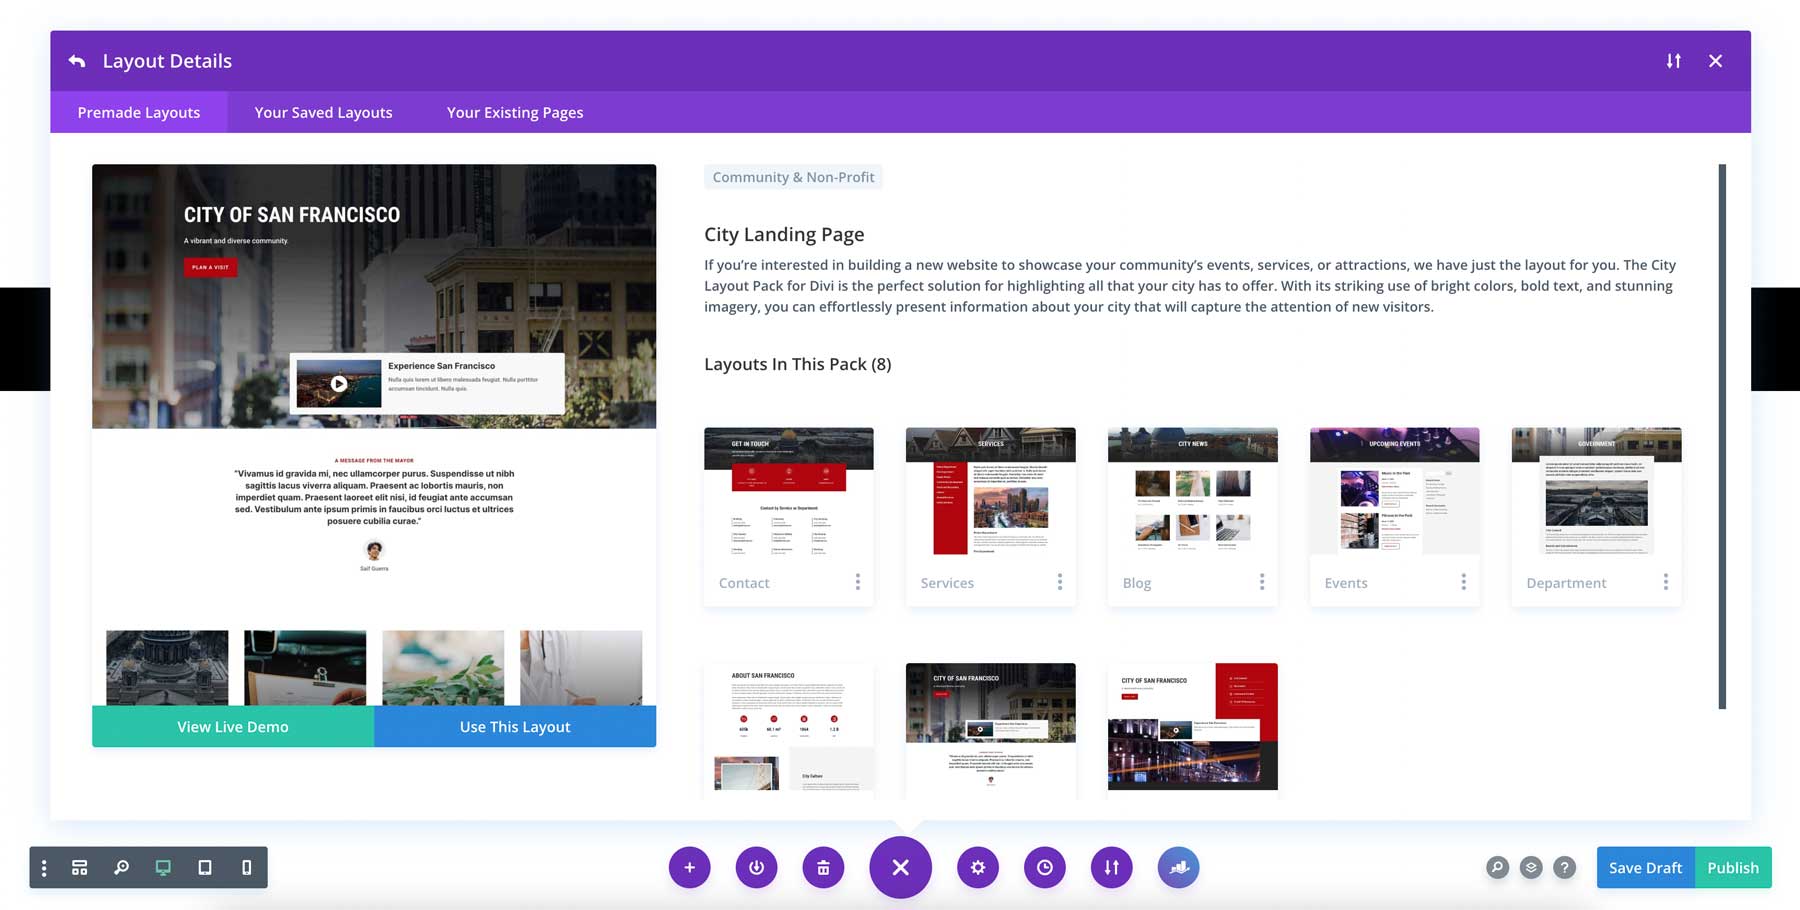Switch to wireframe view mode
This screenshot has width=1800, height=910.
[x=80, y=867]
